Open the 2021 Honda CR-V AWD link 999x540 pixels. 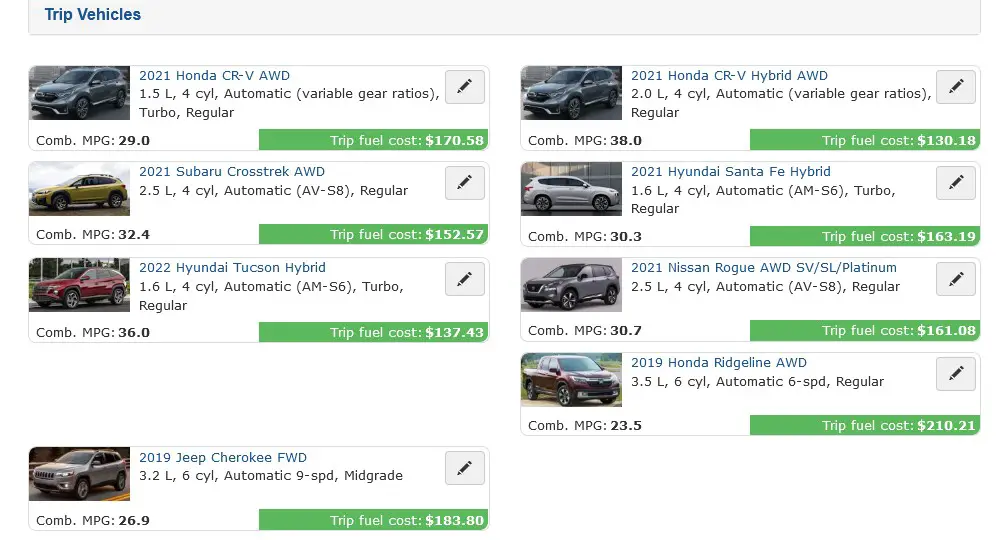click(x=214, y=75)
